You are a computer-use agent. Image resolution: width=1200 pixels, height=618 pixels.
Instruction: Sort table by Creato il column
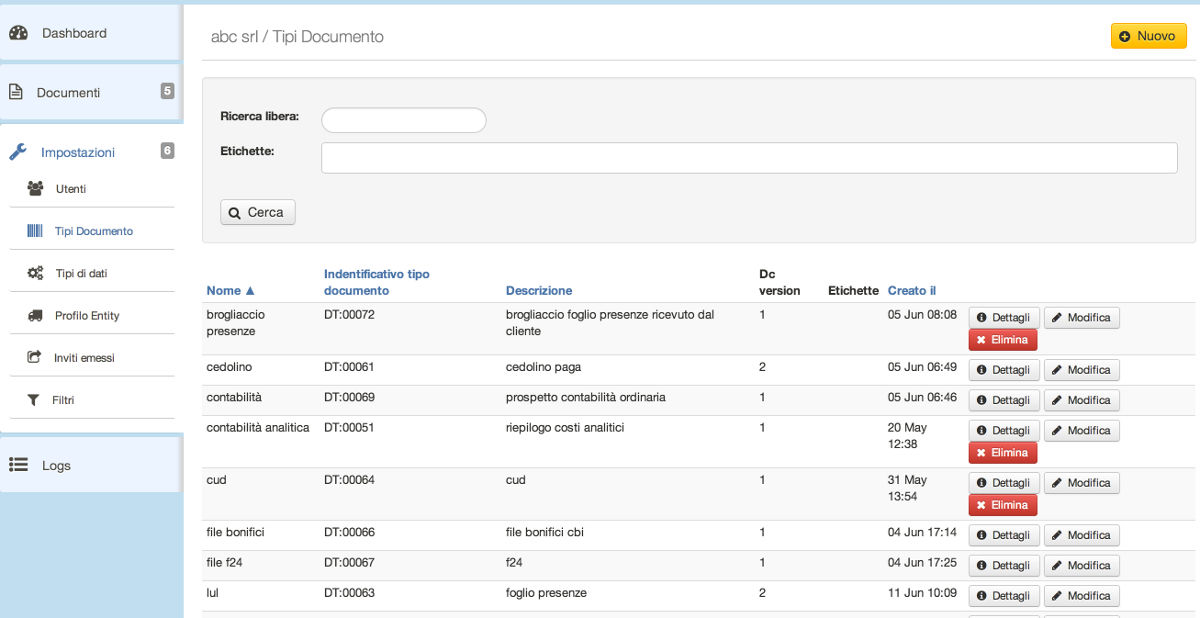(x=912, y=290)
